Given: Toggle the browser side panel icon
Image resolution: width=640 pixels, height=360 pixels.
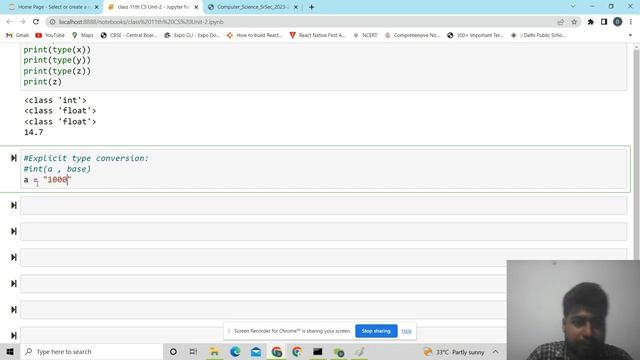Looking at the screenshot, I should pos(604,22).
